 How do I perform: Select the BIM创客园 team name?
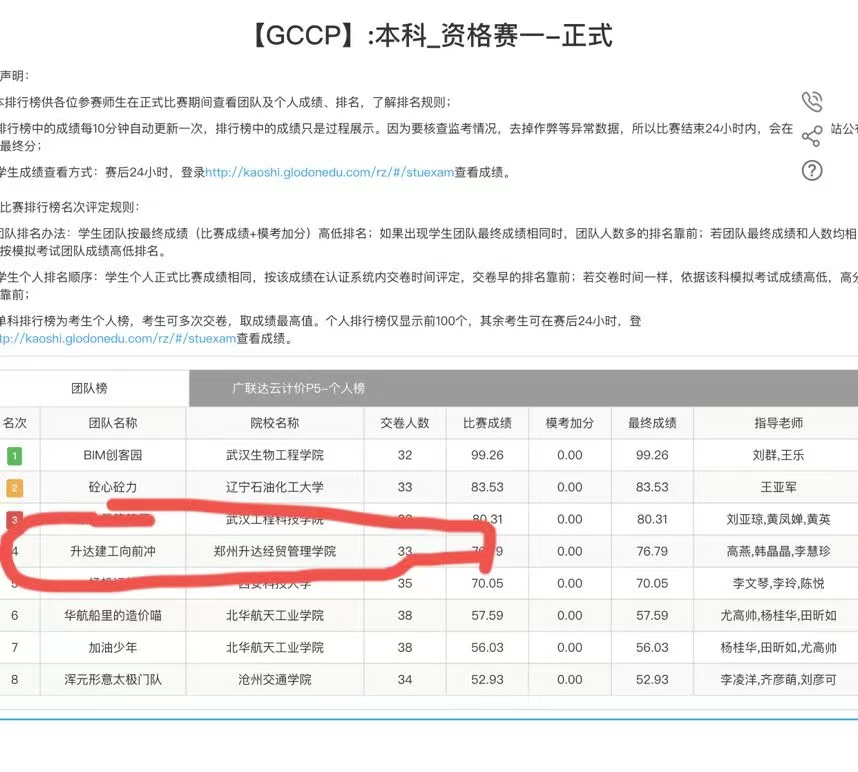[x=113, y=455]
